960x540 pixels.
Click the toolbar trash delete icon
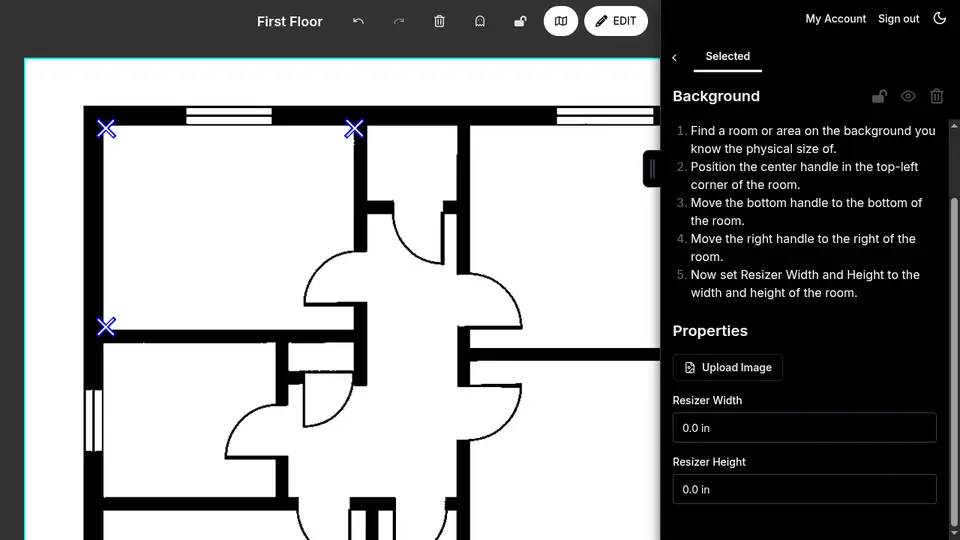439,21
